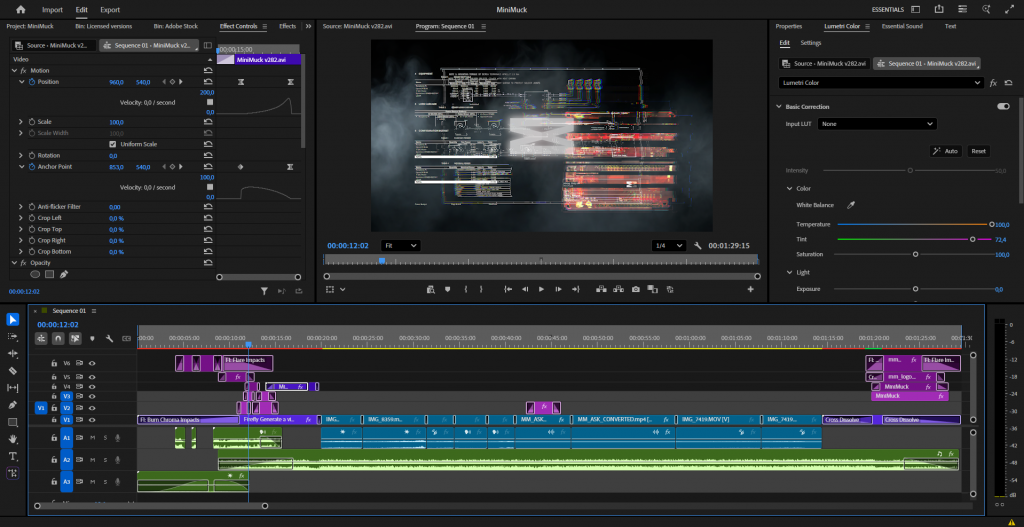The image size is (1024, 527).
Task: Click the Export Frame camera icon
Action: [x=635, y=289]
